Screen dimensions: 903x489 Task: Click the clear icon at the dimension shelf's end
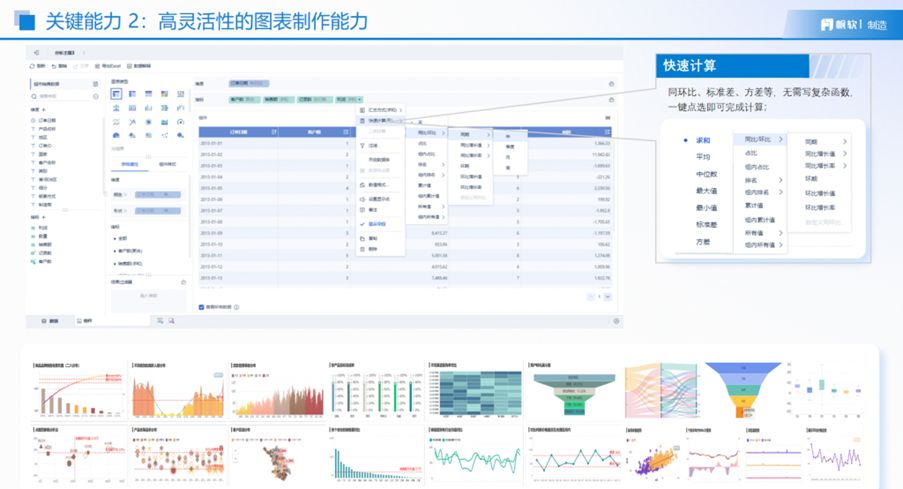(611, 84)
